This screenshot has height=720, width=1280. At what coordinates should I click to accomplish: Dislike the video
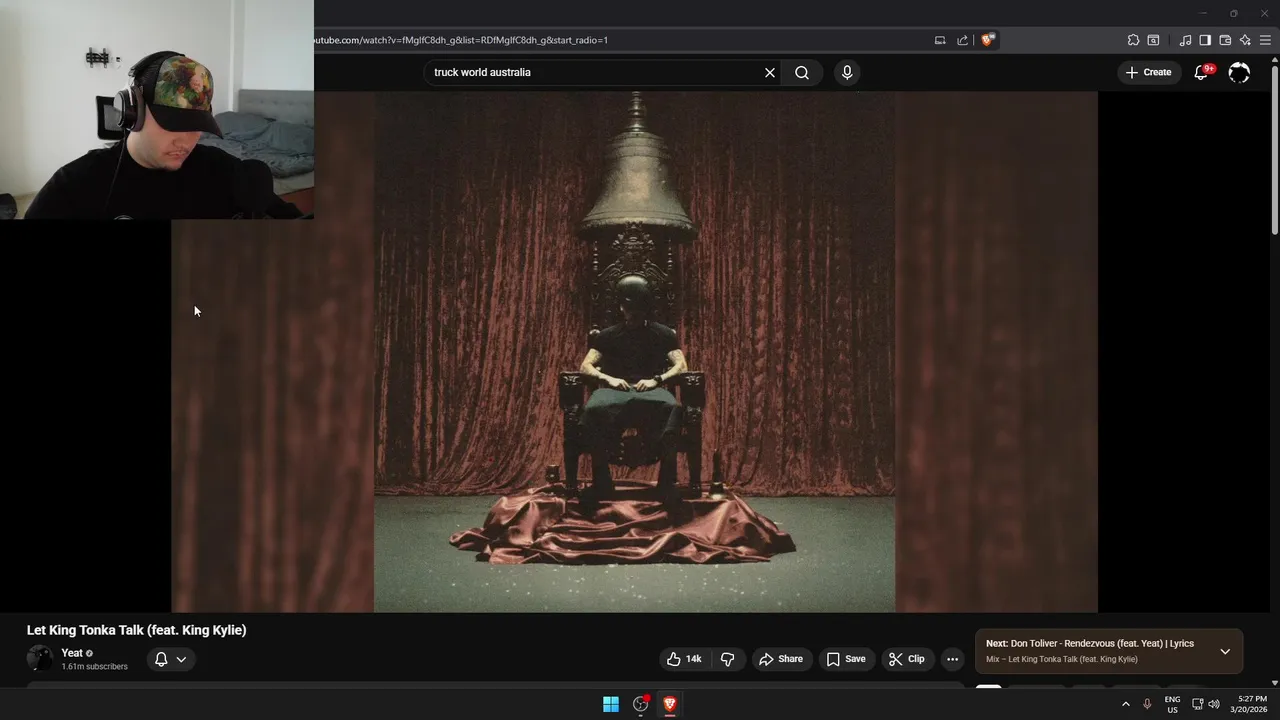pyautogui.click(x=728, y=659)
